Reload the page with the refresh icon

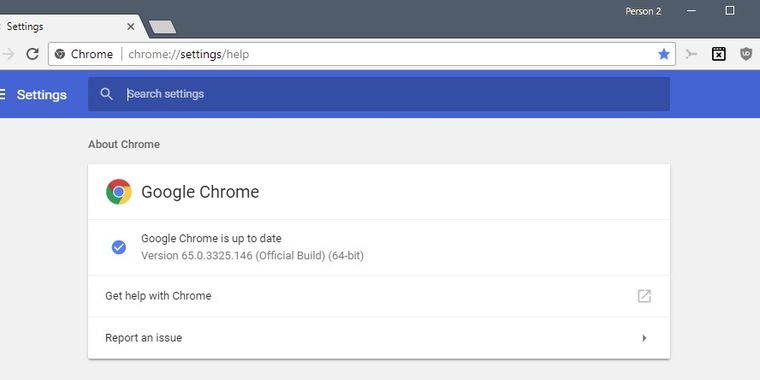[x=32, y=54]
